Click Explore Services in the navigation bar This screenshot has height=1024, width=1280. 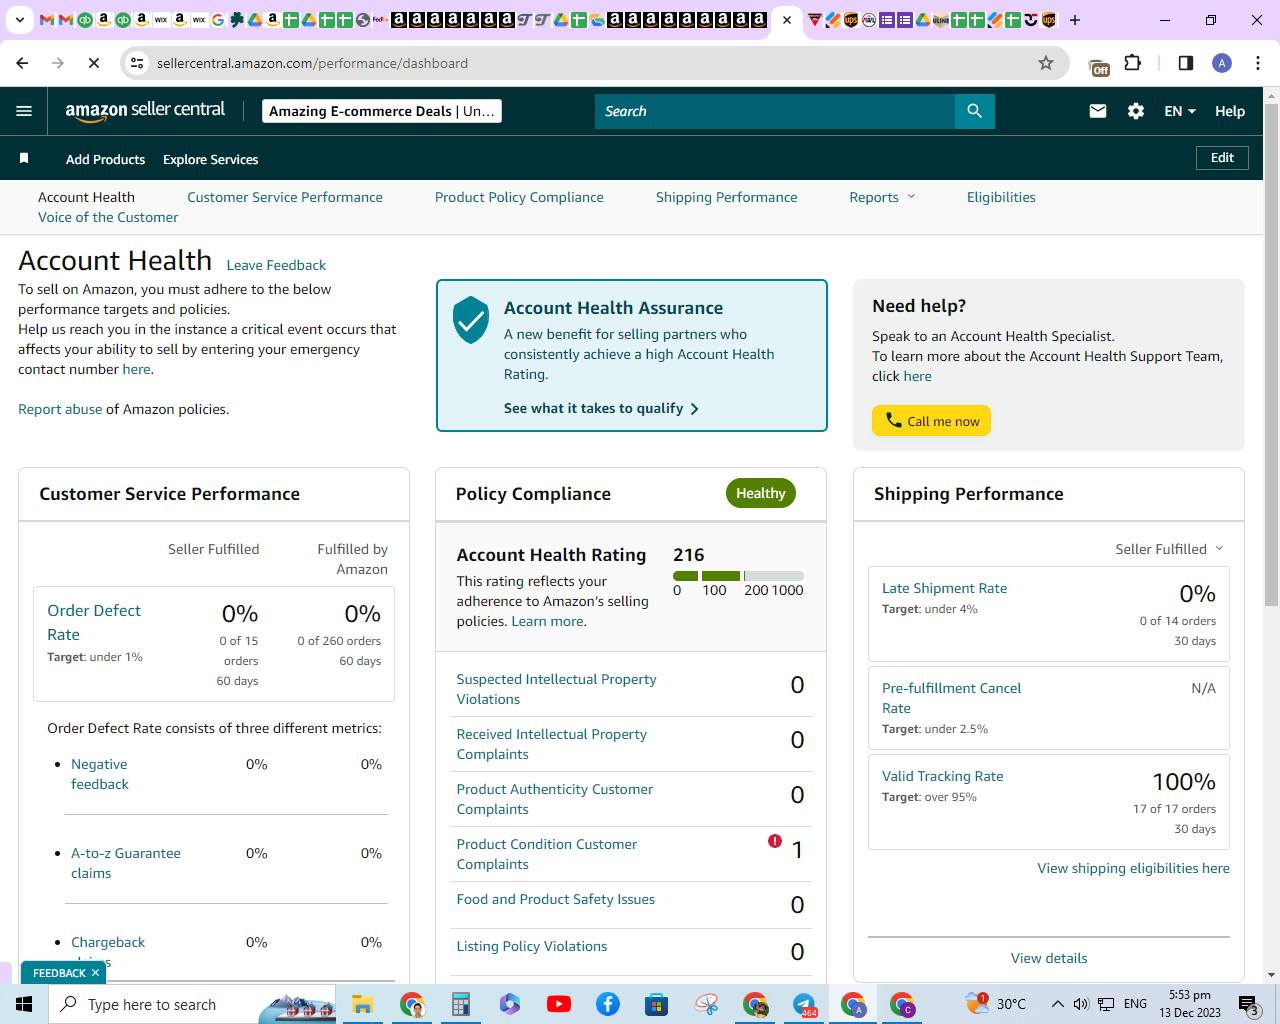pyautogui.click(x=210, y=159)
